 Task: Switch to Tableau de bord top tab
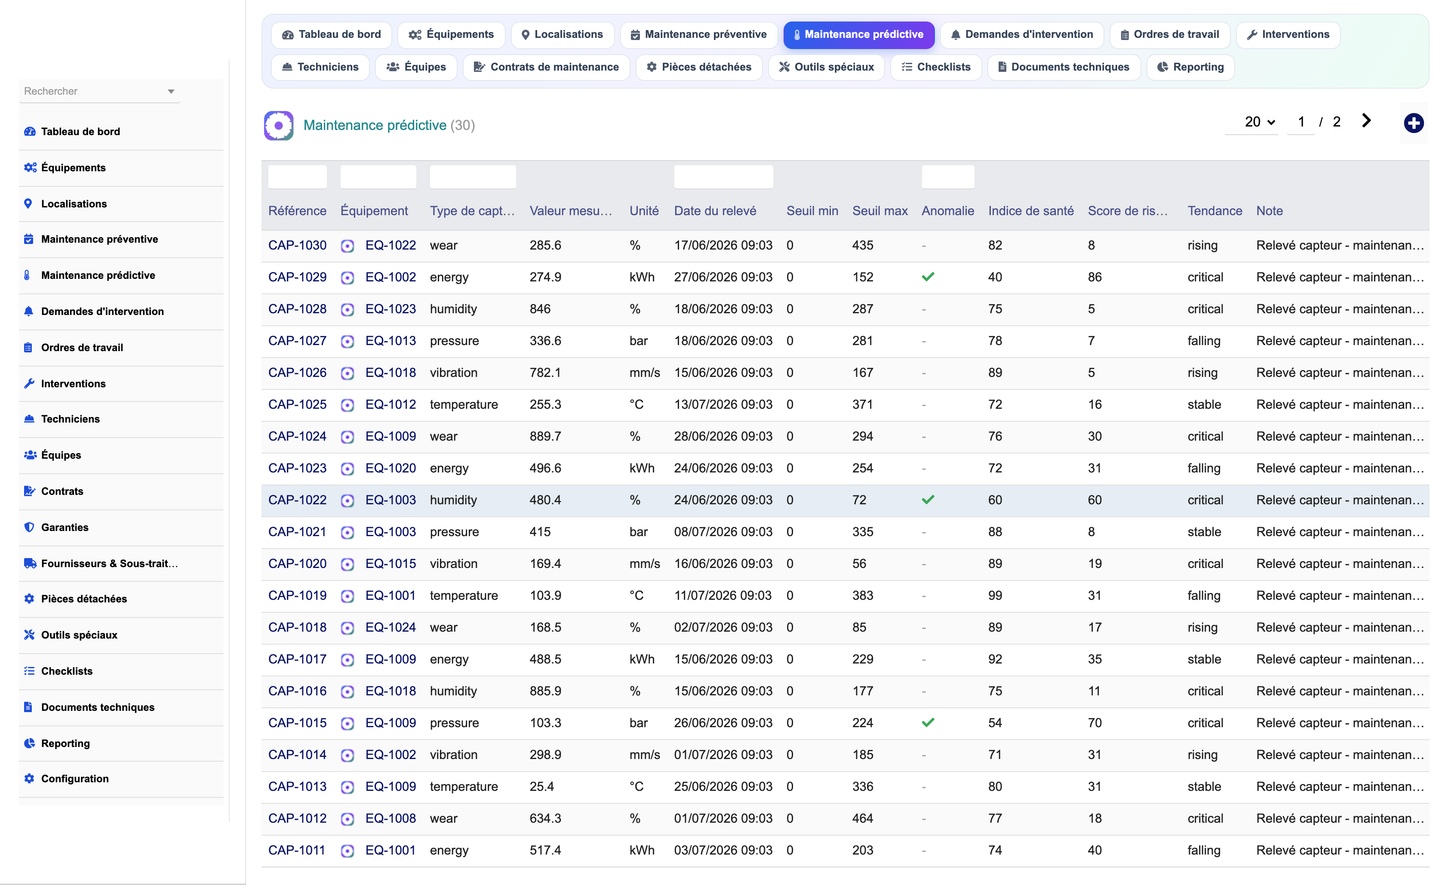point(332,35)
